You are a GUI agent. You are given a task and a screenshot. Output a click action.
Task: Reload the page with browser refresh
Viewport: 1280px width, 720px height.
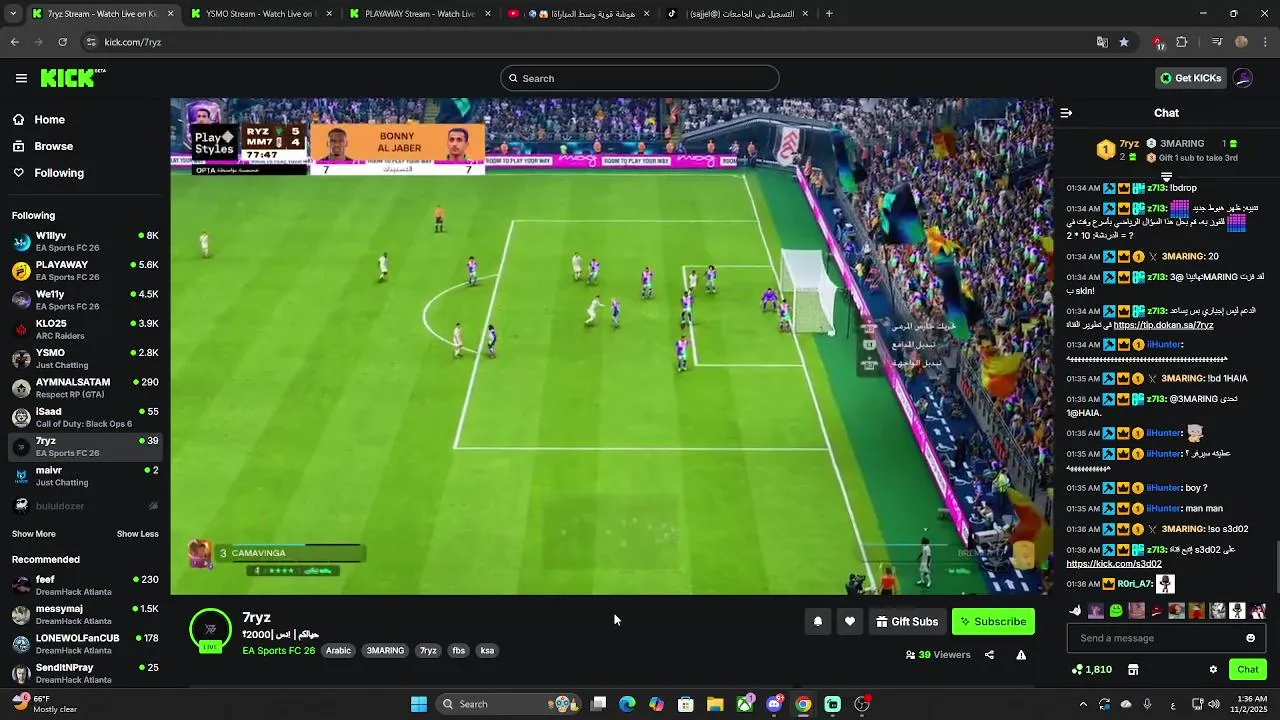pos(62,42)
